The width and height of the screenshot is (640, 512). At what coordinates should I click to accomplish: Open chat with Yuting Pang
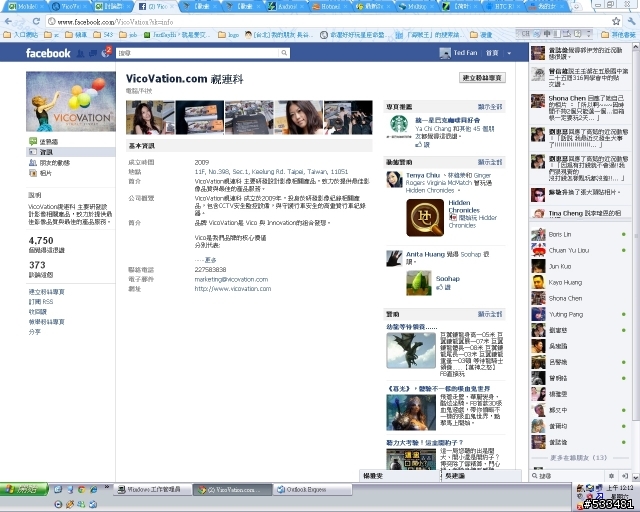(x=580, y=314)
